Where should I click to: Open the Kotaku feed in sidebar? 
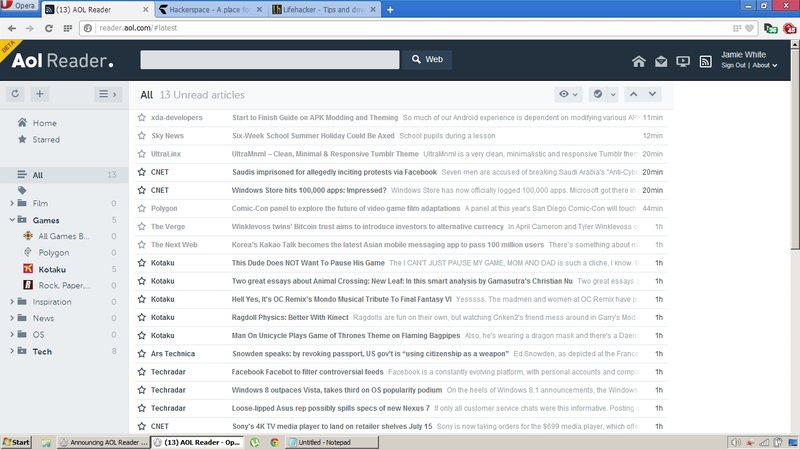tap(52, 269)
